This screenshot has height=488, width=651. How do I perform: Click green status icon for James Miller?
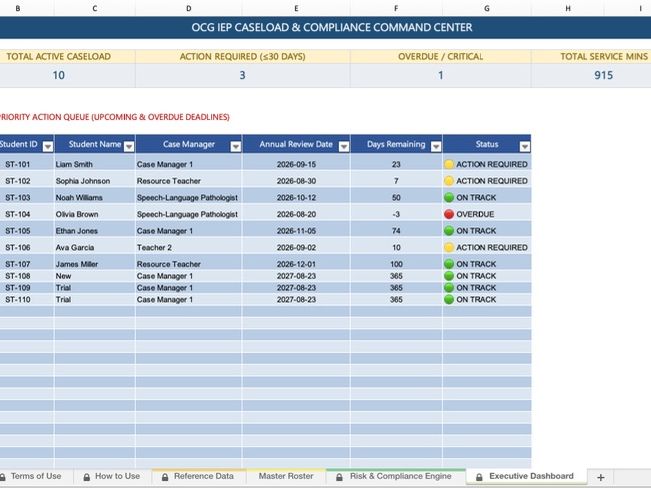449,264
